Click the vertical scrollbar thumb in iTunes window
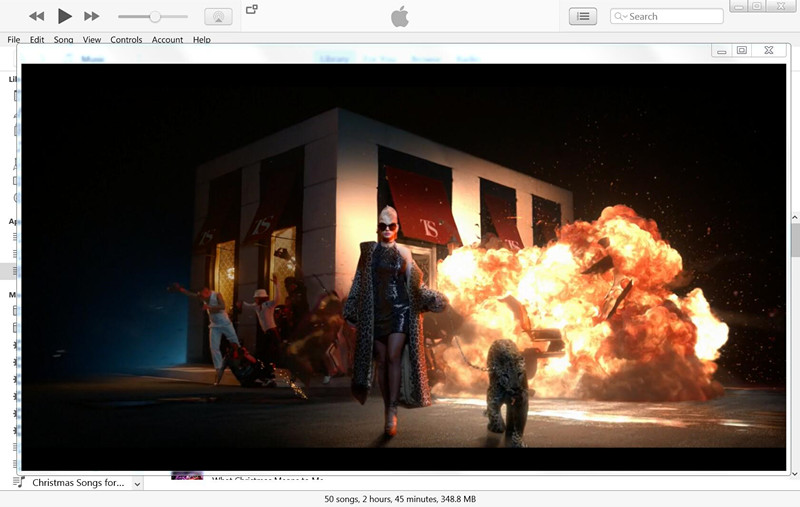Screen dimensions: 800x507 click(x=795, y=240)
